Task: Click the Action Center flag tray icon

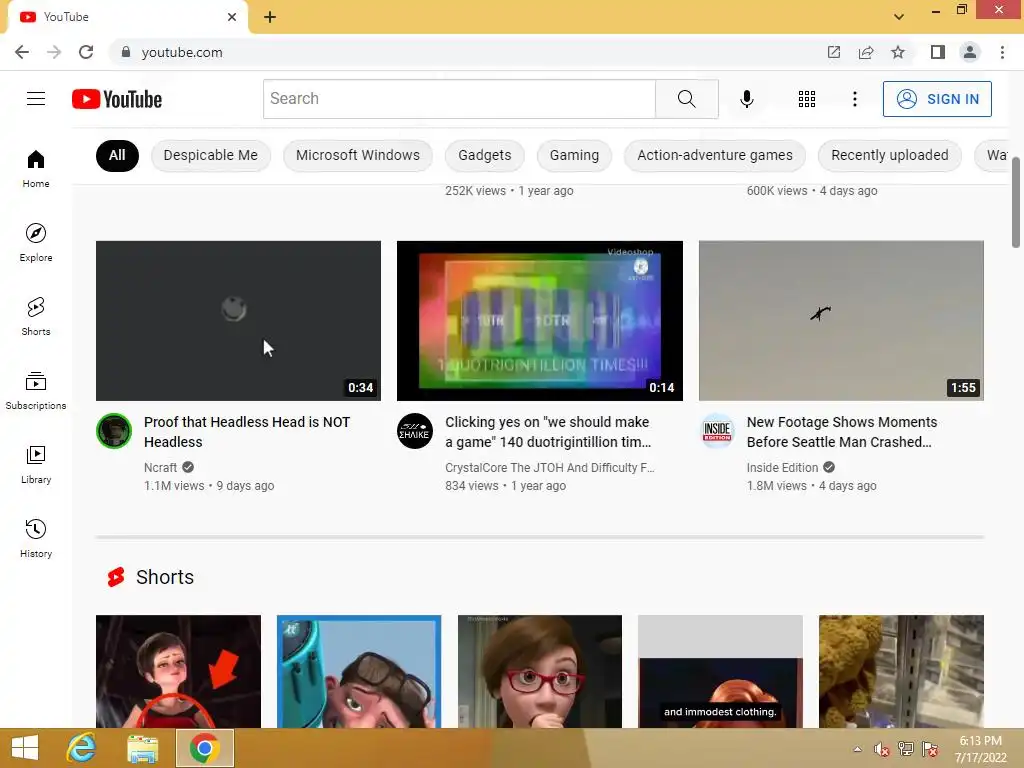Action: pos(930,749)
